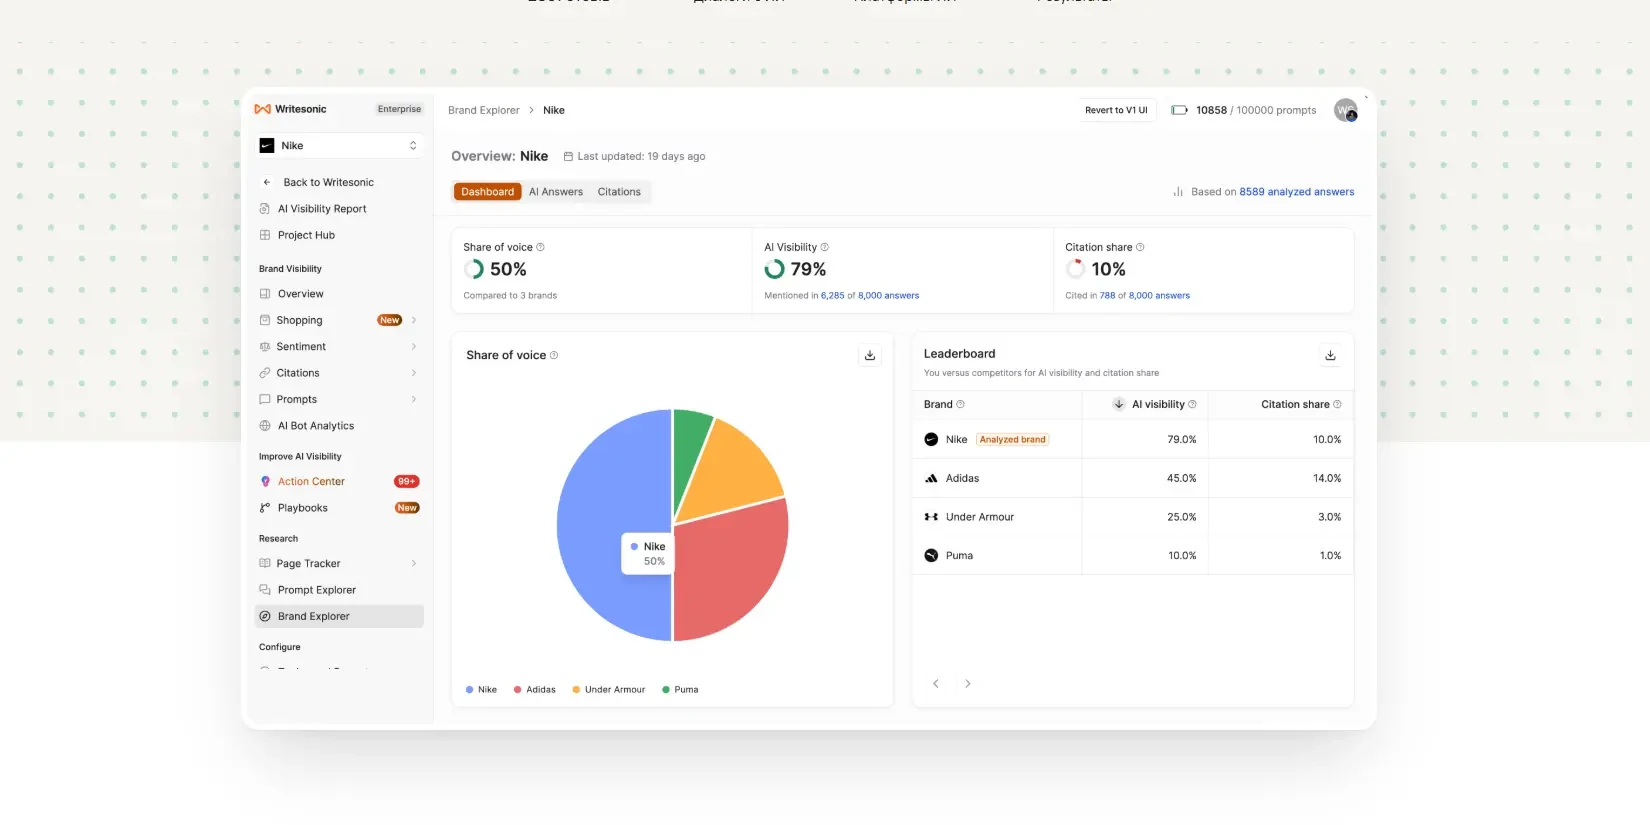Toggle Under Armour in the chart legend
This screenshot has width=1650, height=825.
[x=609, y=690]
